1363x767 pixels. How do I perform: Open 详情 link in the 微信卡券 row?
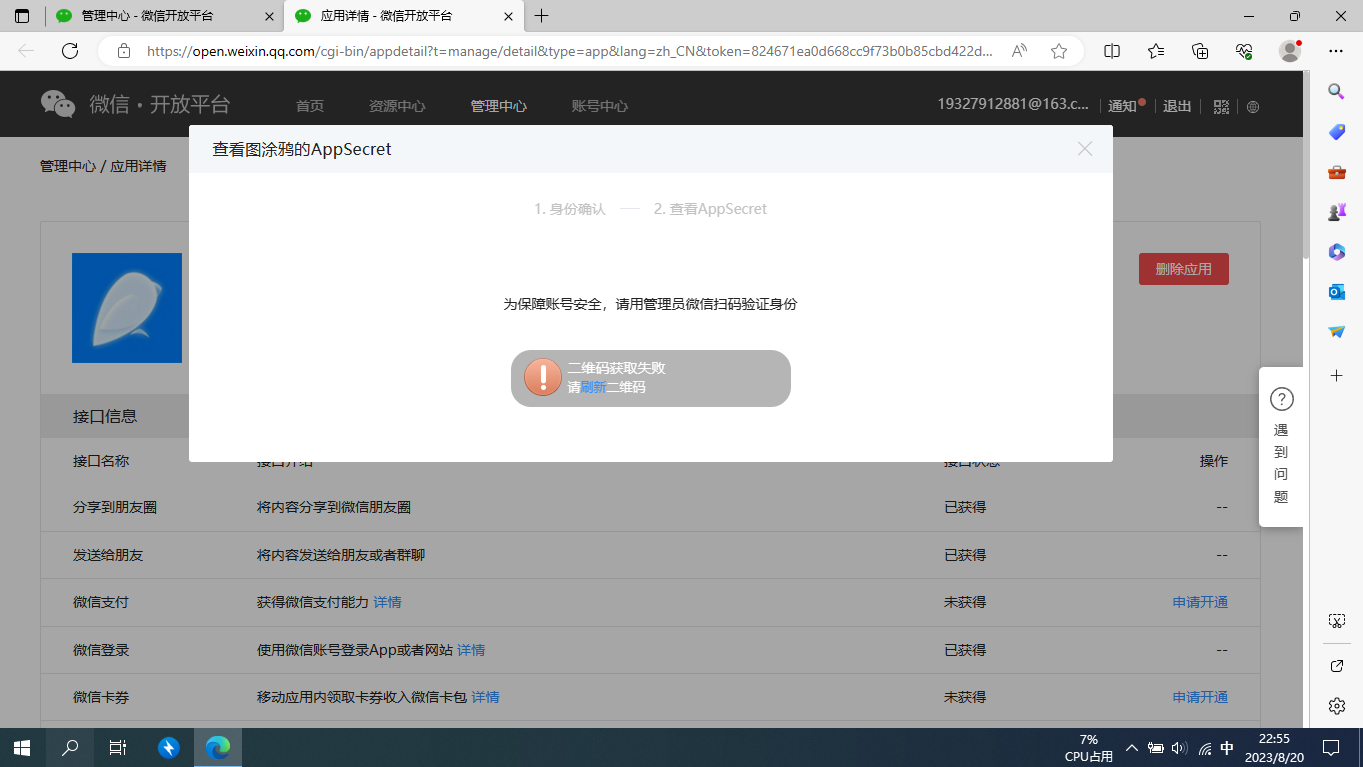[x=485, y=697]
